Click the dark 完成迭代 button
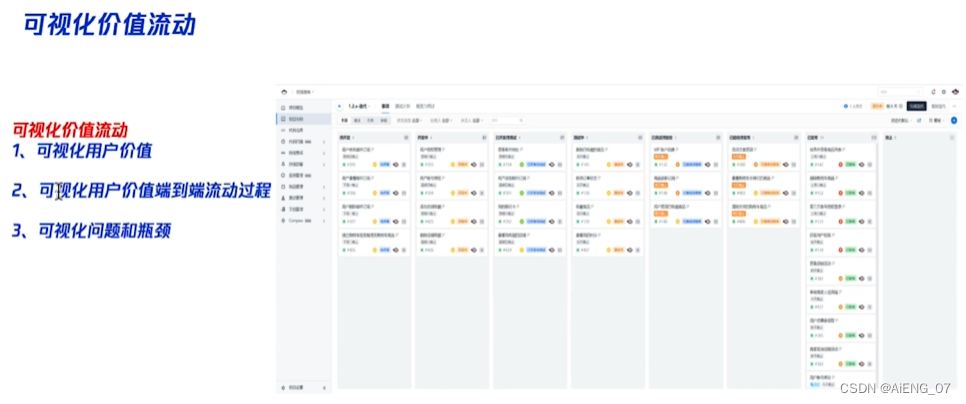This screenshot has height=404, width=966. [916, 106]
